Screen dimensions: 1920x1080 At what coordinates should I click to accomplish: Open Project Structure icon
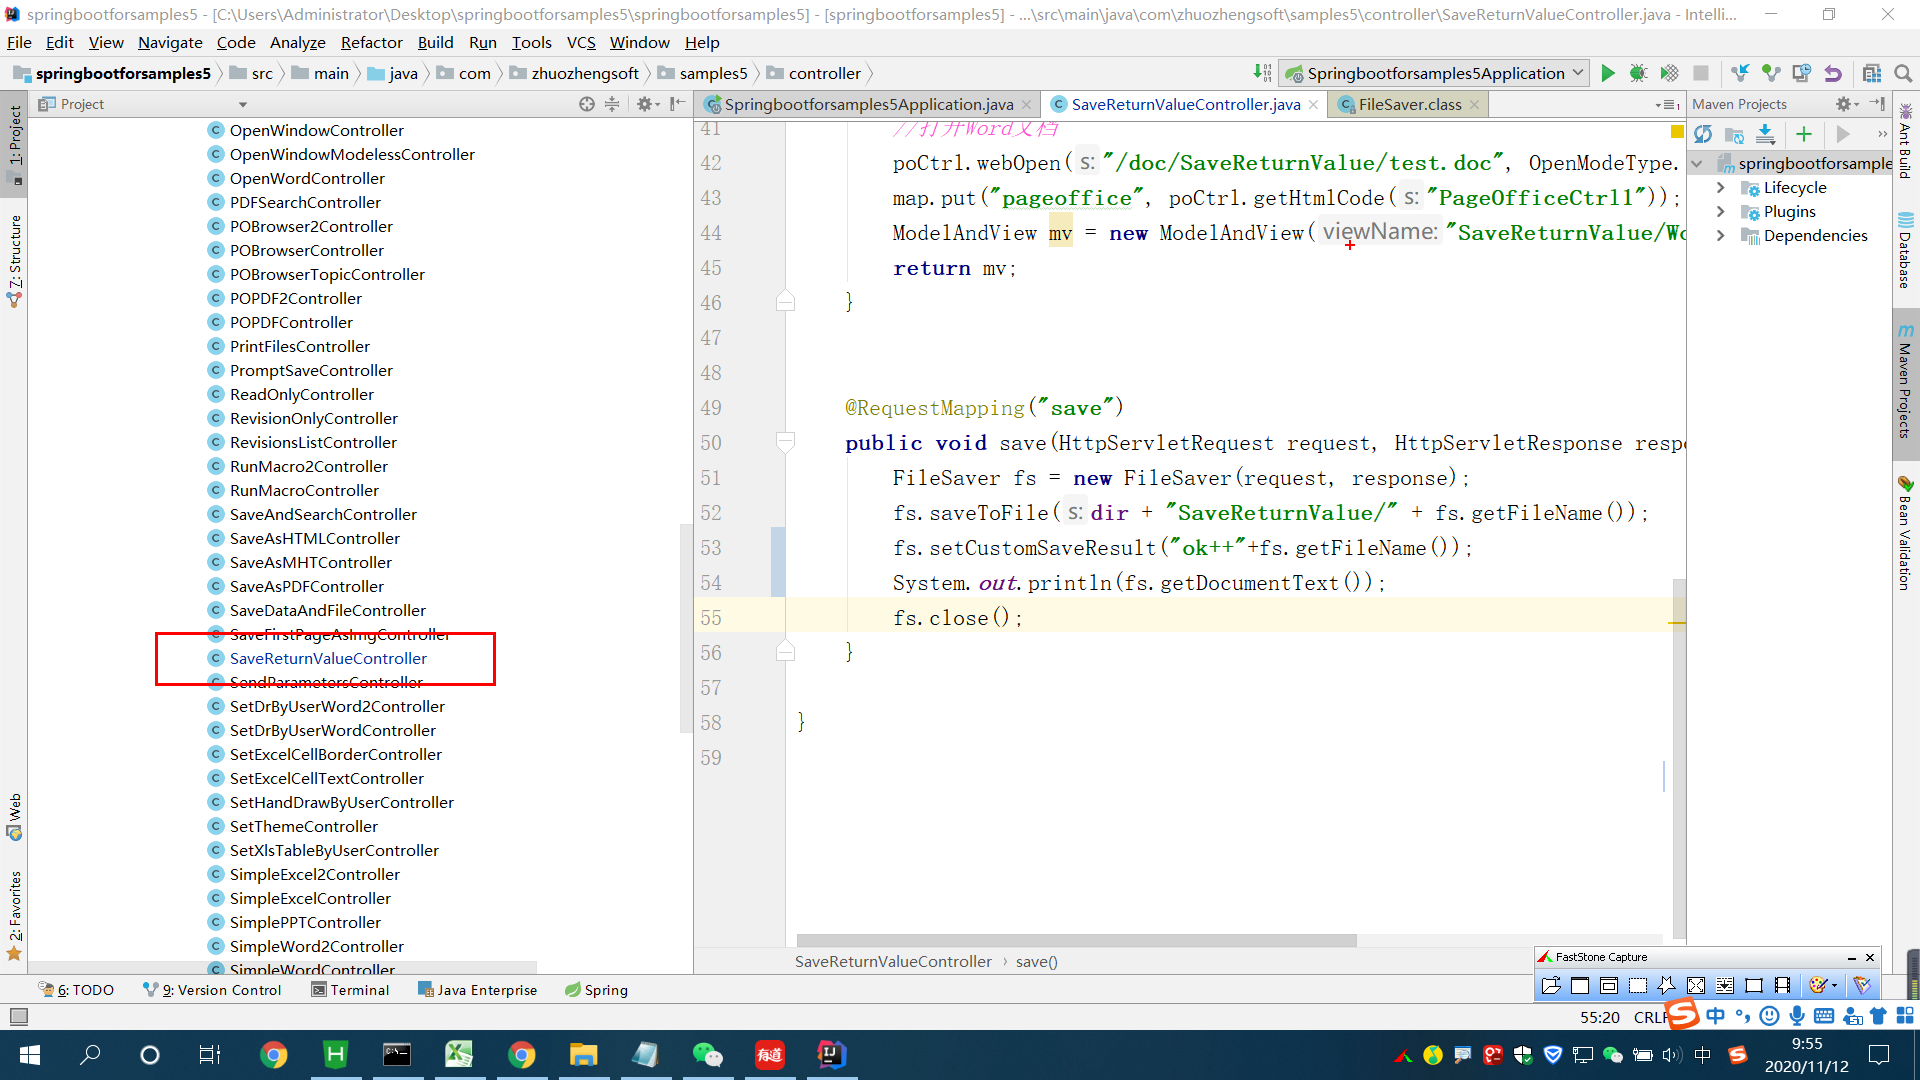[x=1872, y=73]
